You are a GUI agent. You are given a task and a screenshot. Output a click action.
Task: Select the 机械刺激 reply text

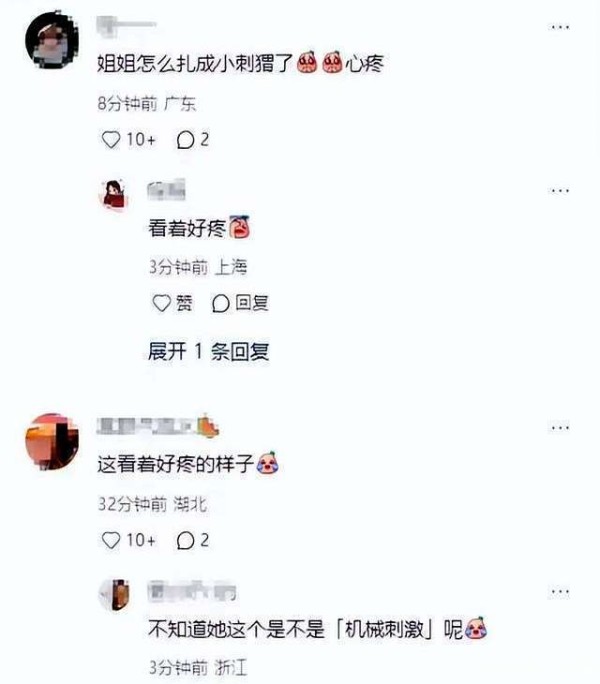(x=317, y=629)
